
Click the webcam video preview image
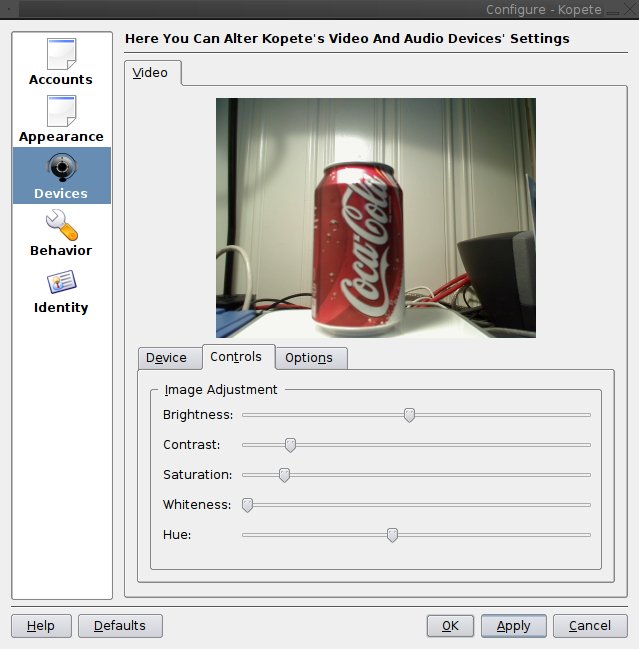[x=376, y=218]
